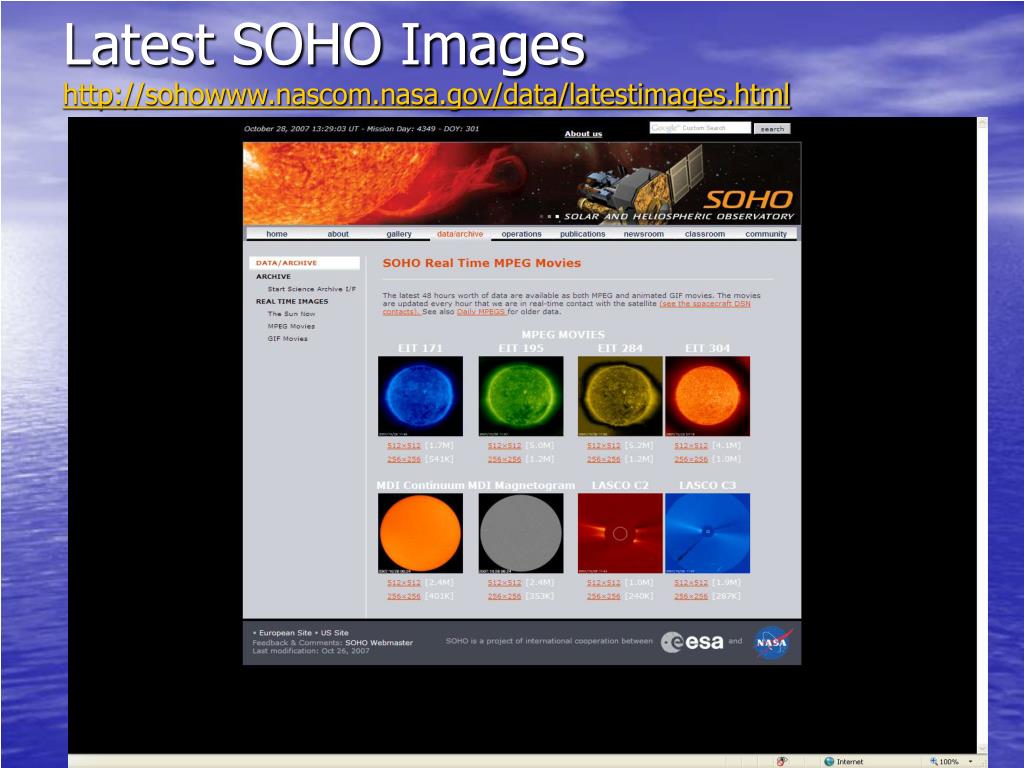This screenshot has width=1024, height=768.
Task: Open the about tab
Action: 338,234
